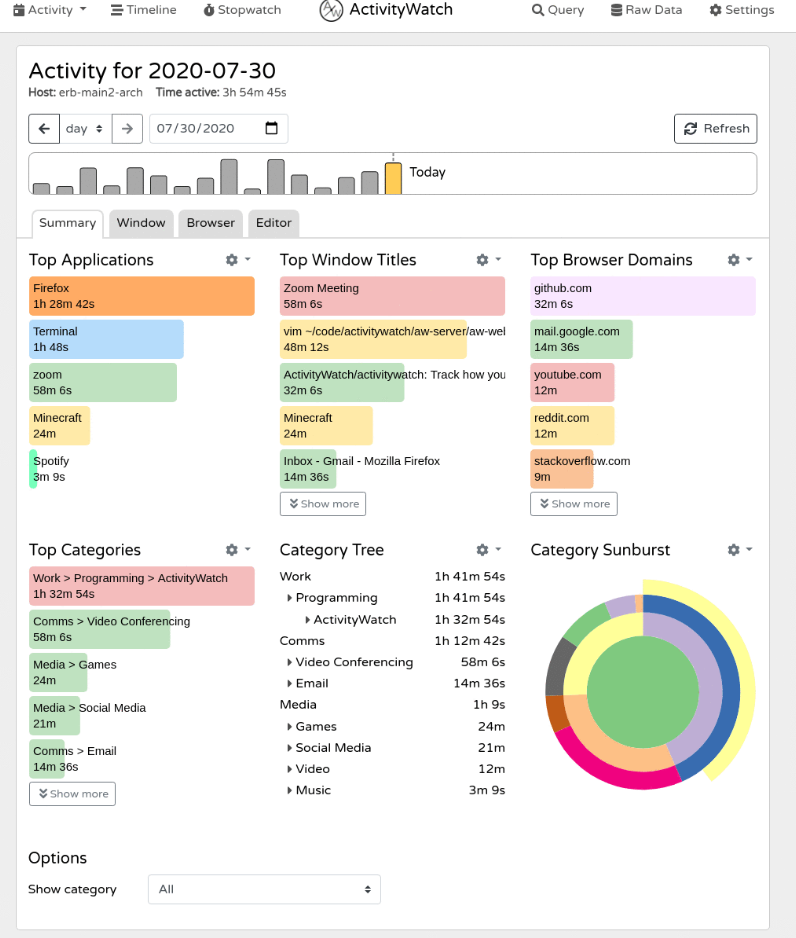Screen dimensions: 796x938
Task: Open the Timeline view
Action: tap(144, 10)
